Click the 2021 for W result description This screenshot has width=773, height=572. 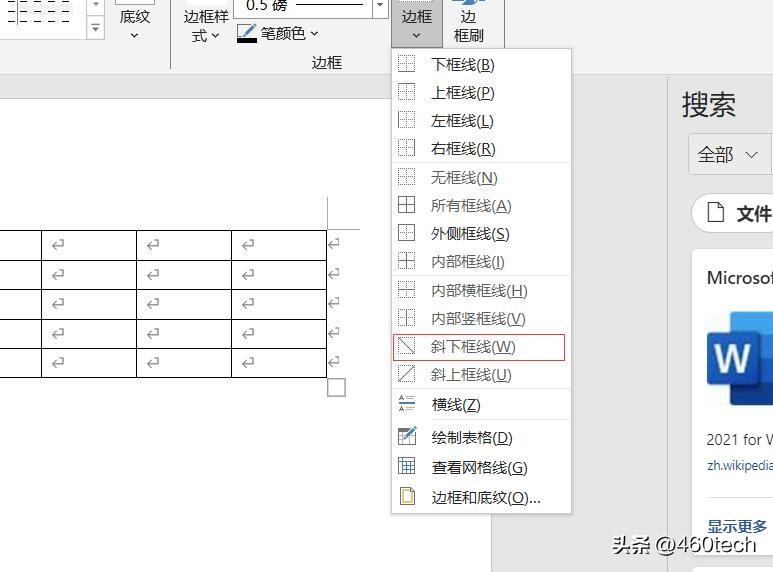[739, 439]
